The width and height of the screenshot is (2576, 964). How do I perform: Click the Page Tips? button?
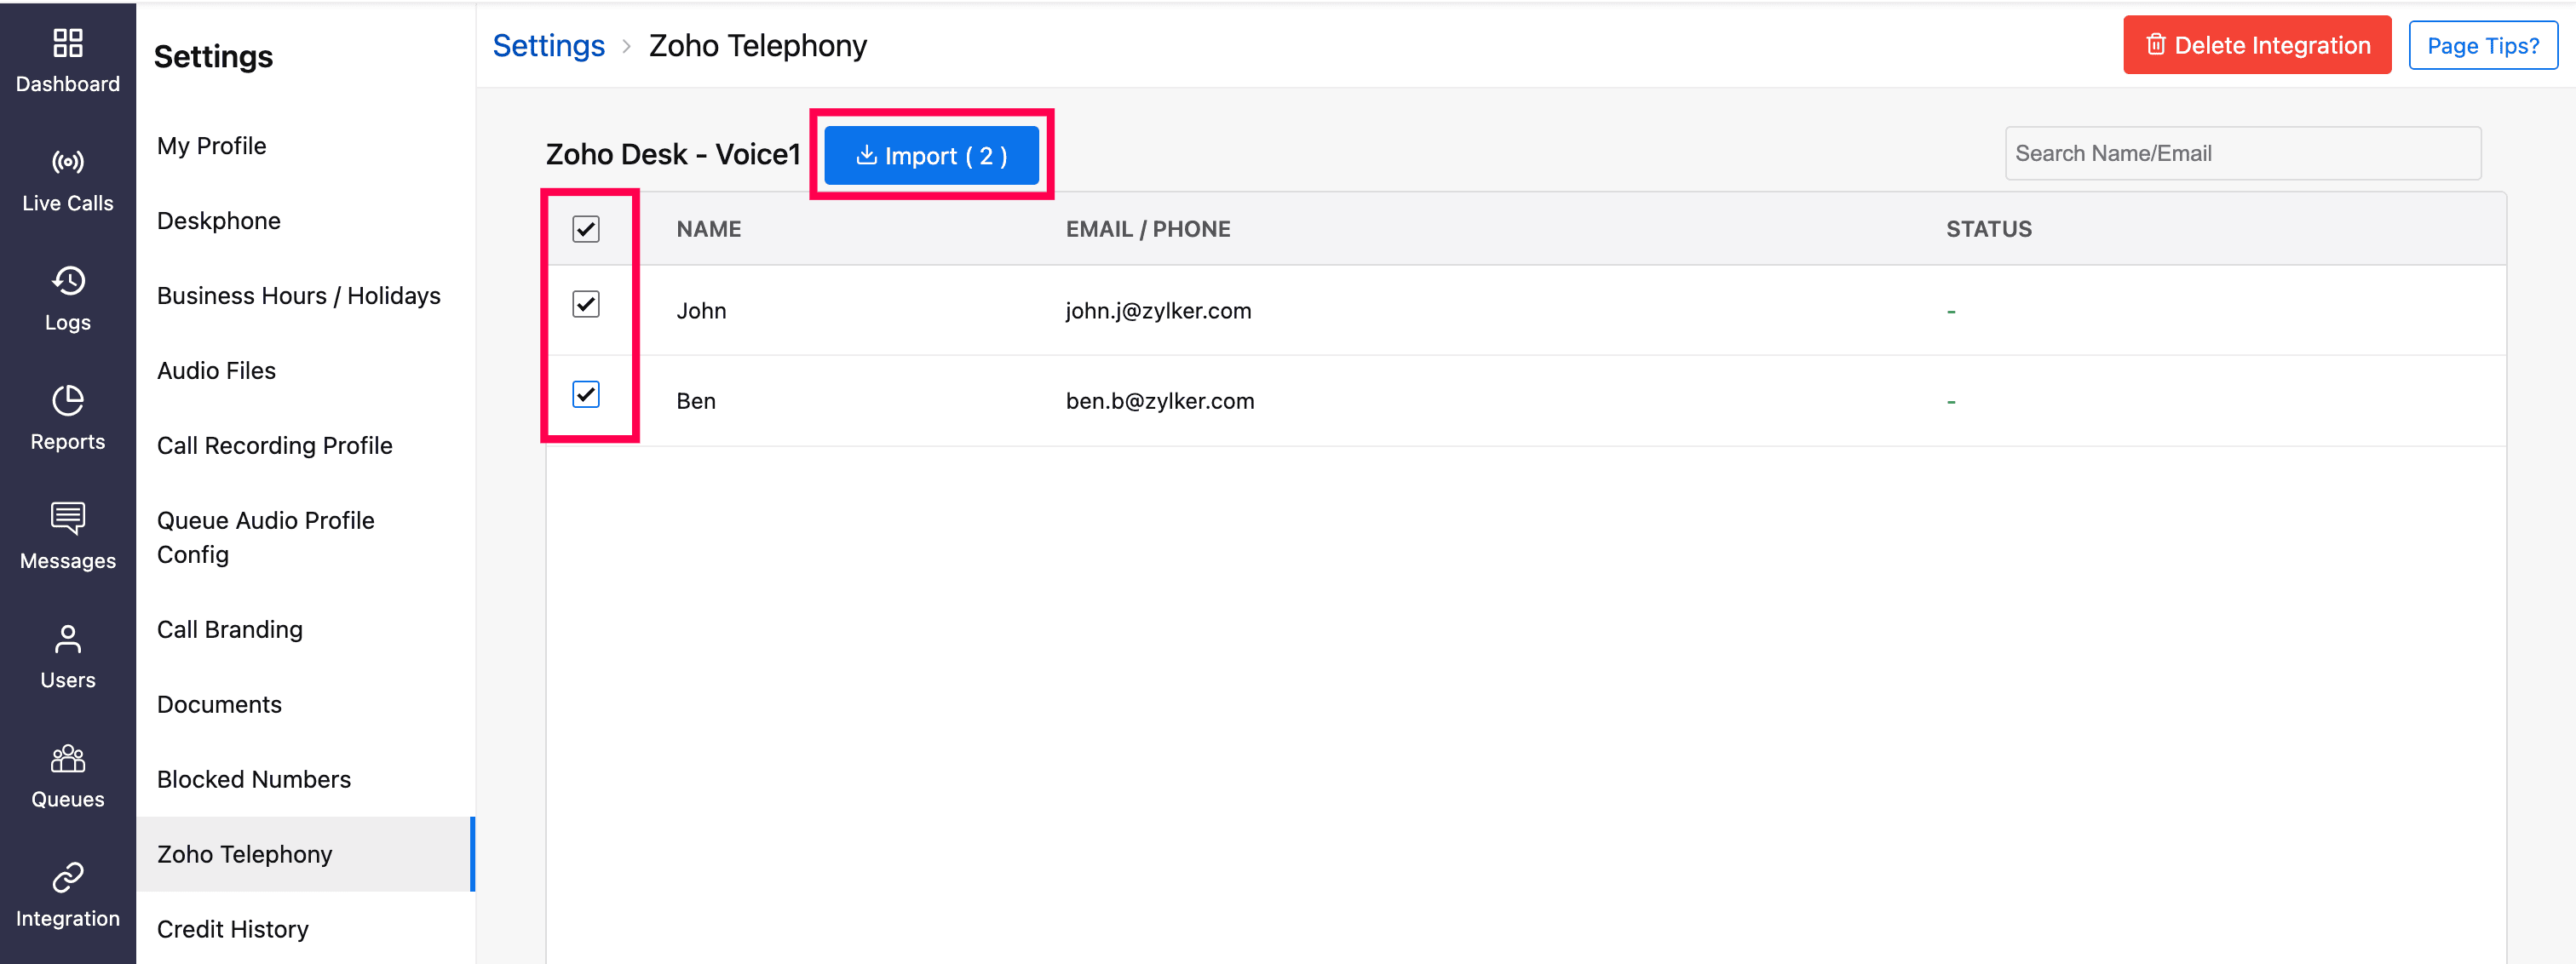click(x=2482, y=45)
